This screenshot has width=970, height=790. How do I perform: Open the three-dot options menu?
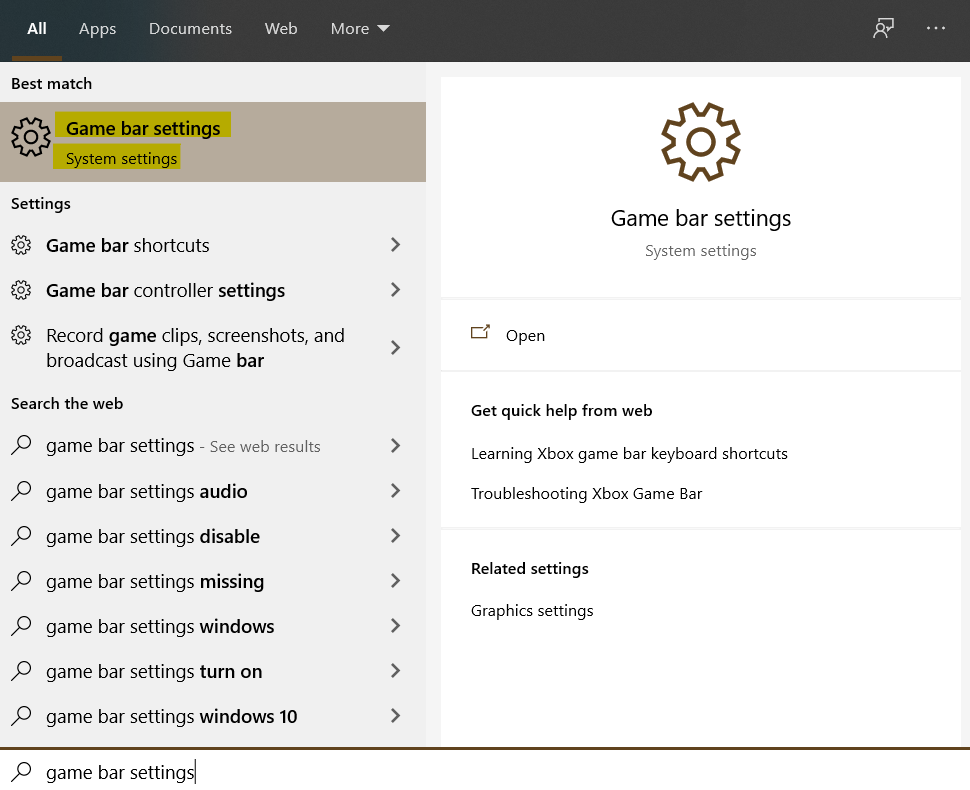pos(935,28)
